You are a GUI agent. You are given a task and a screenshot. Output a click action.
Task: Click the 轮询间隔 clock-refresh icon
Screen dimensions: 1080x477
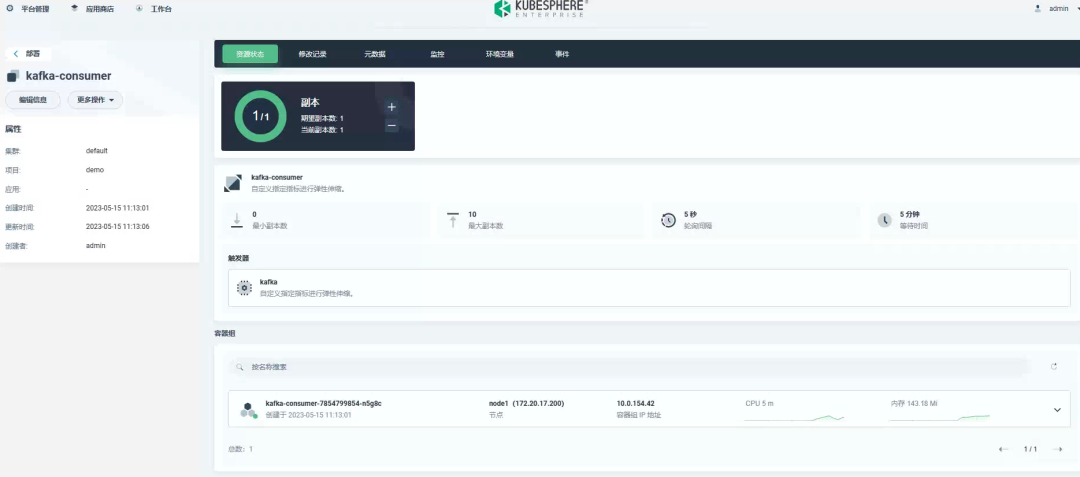(x=668, y=220)
